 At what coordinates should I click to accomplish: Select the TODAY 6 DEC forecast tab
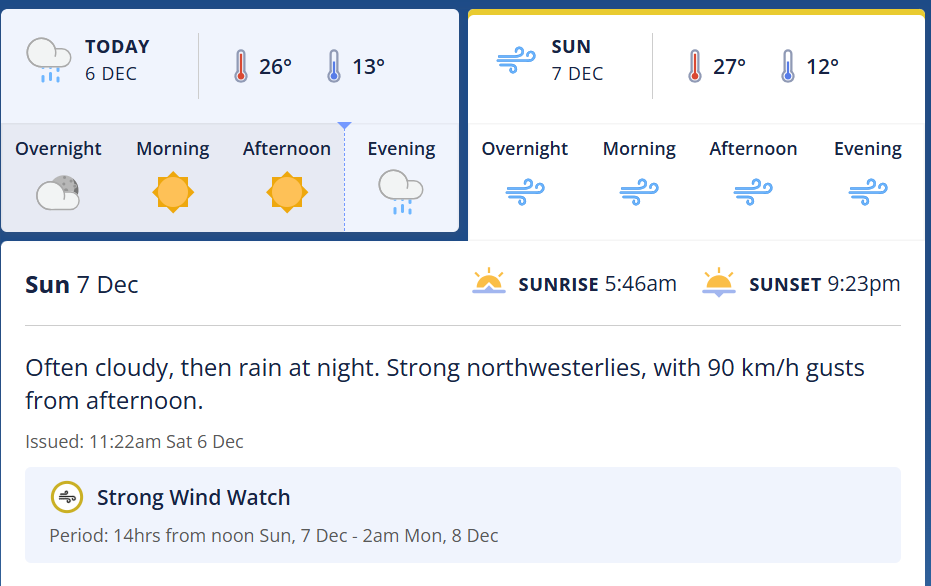coord(117,60)
